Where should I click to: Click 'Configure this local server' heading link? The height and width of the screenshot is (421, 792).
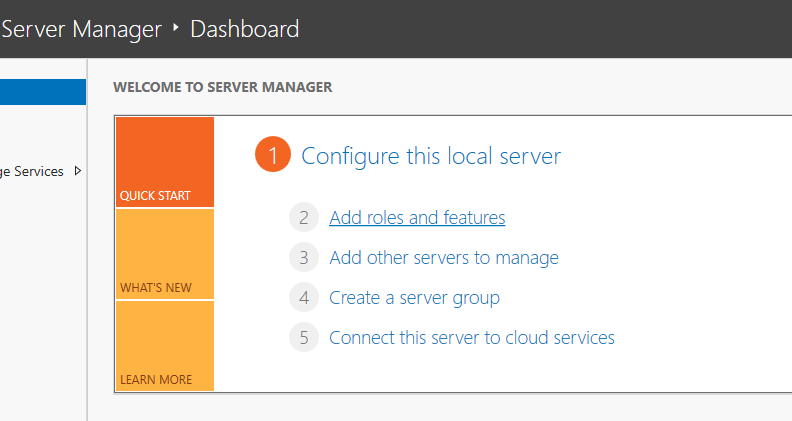pyautogui.click(x=431, y=156)
